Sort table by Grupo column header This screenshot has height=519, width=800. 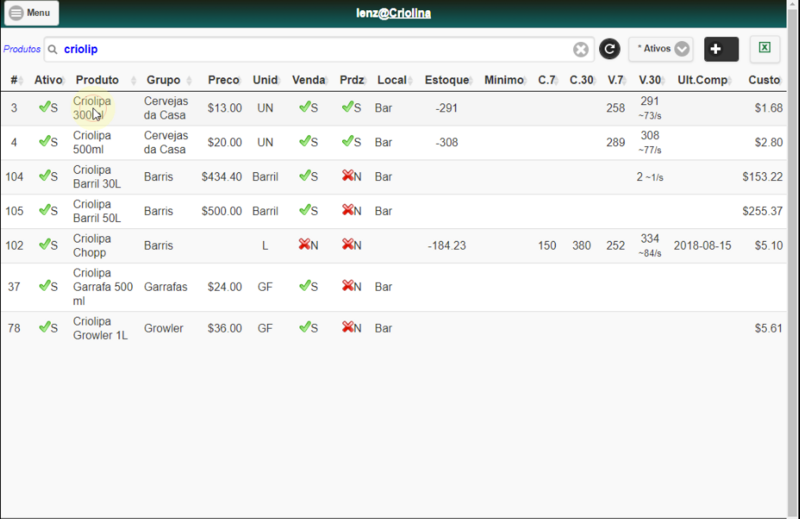[163, 80]
